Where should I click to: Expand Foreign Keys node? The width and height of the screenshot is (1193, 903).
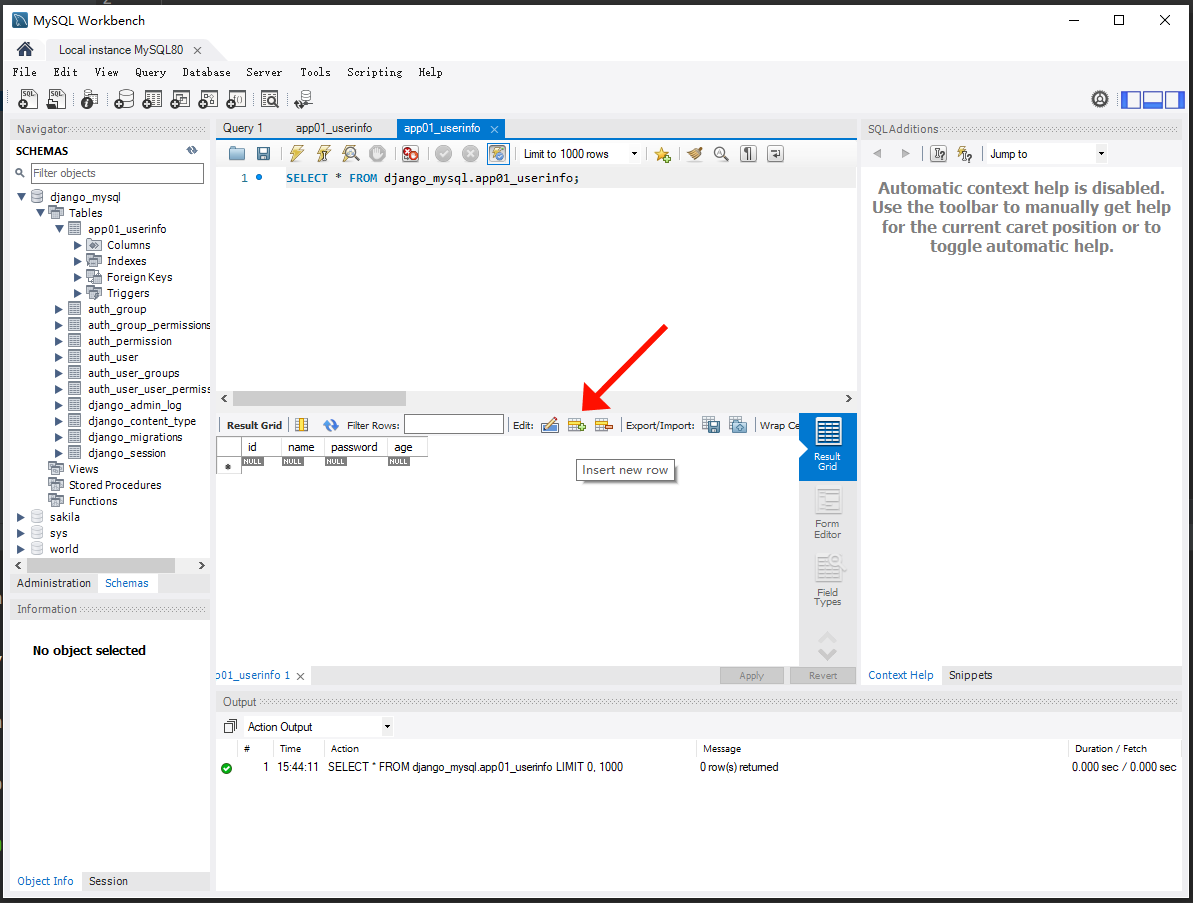(x=78, y=277)
